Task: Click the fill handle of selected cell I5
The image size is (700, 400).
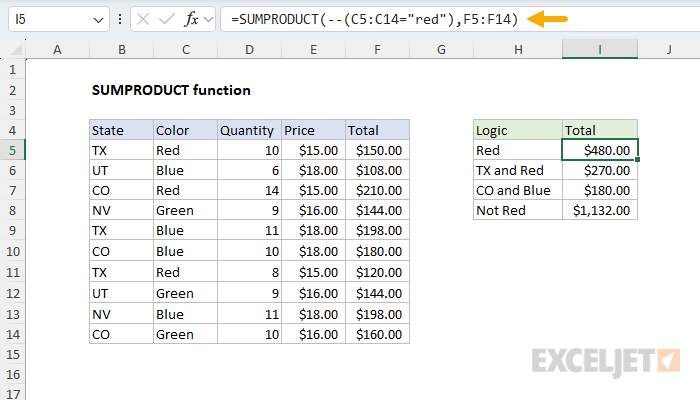Action: 638,159
